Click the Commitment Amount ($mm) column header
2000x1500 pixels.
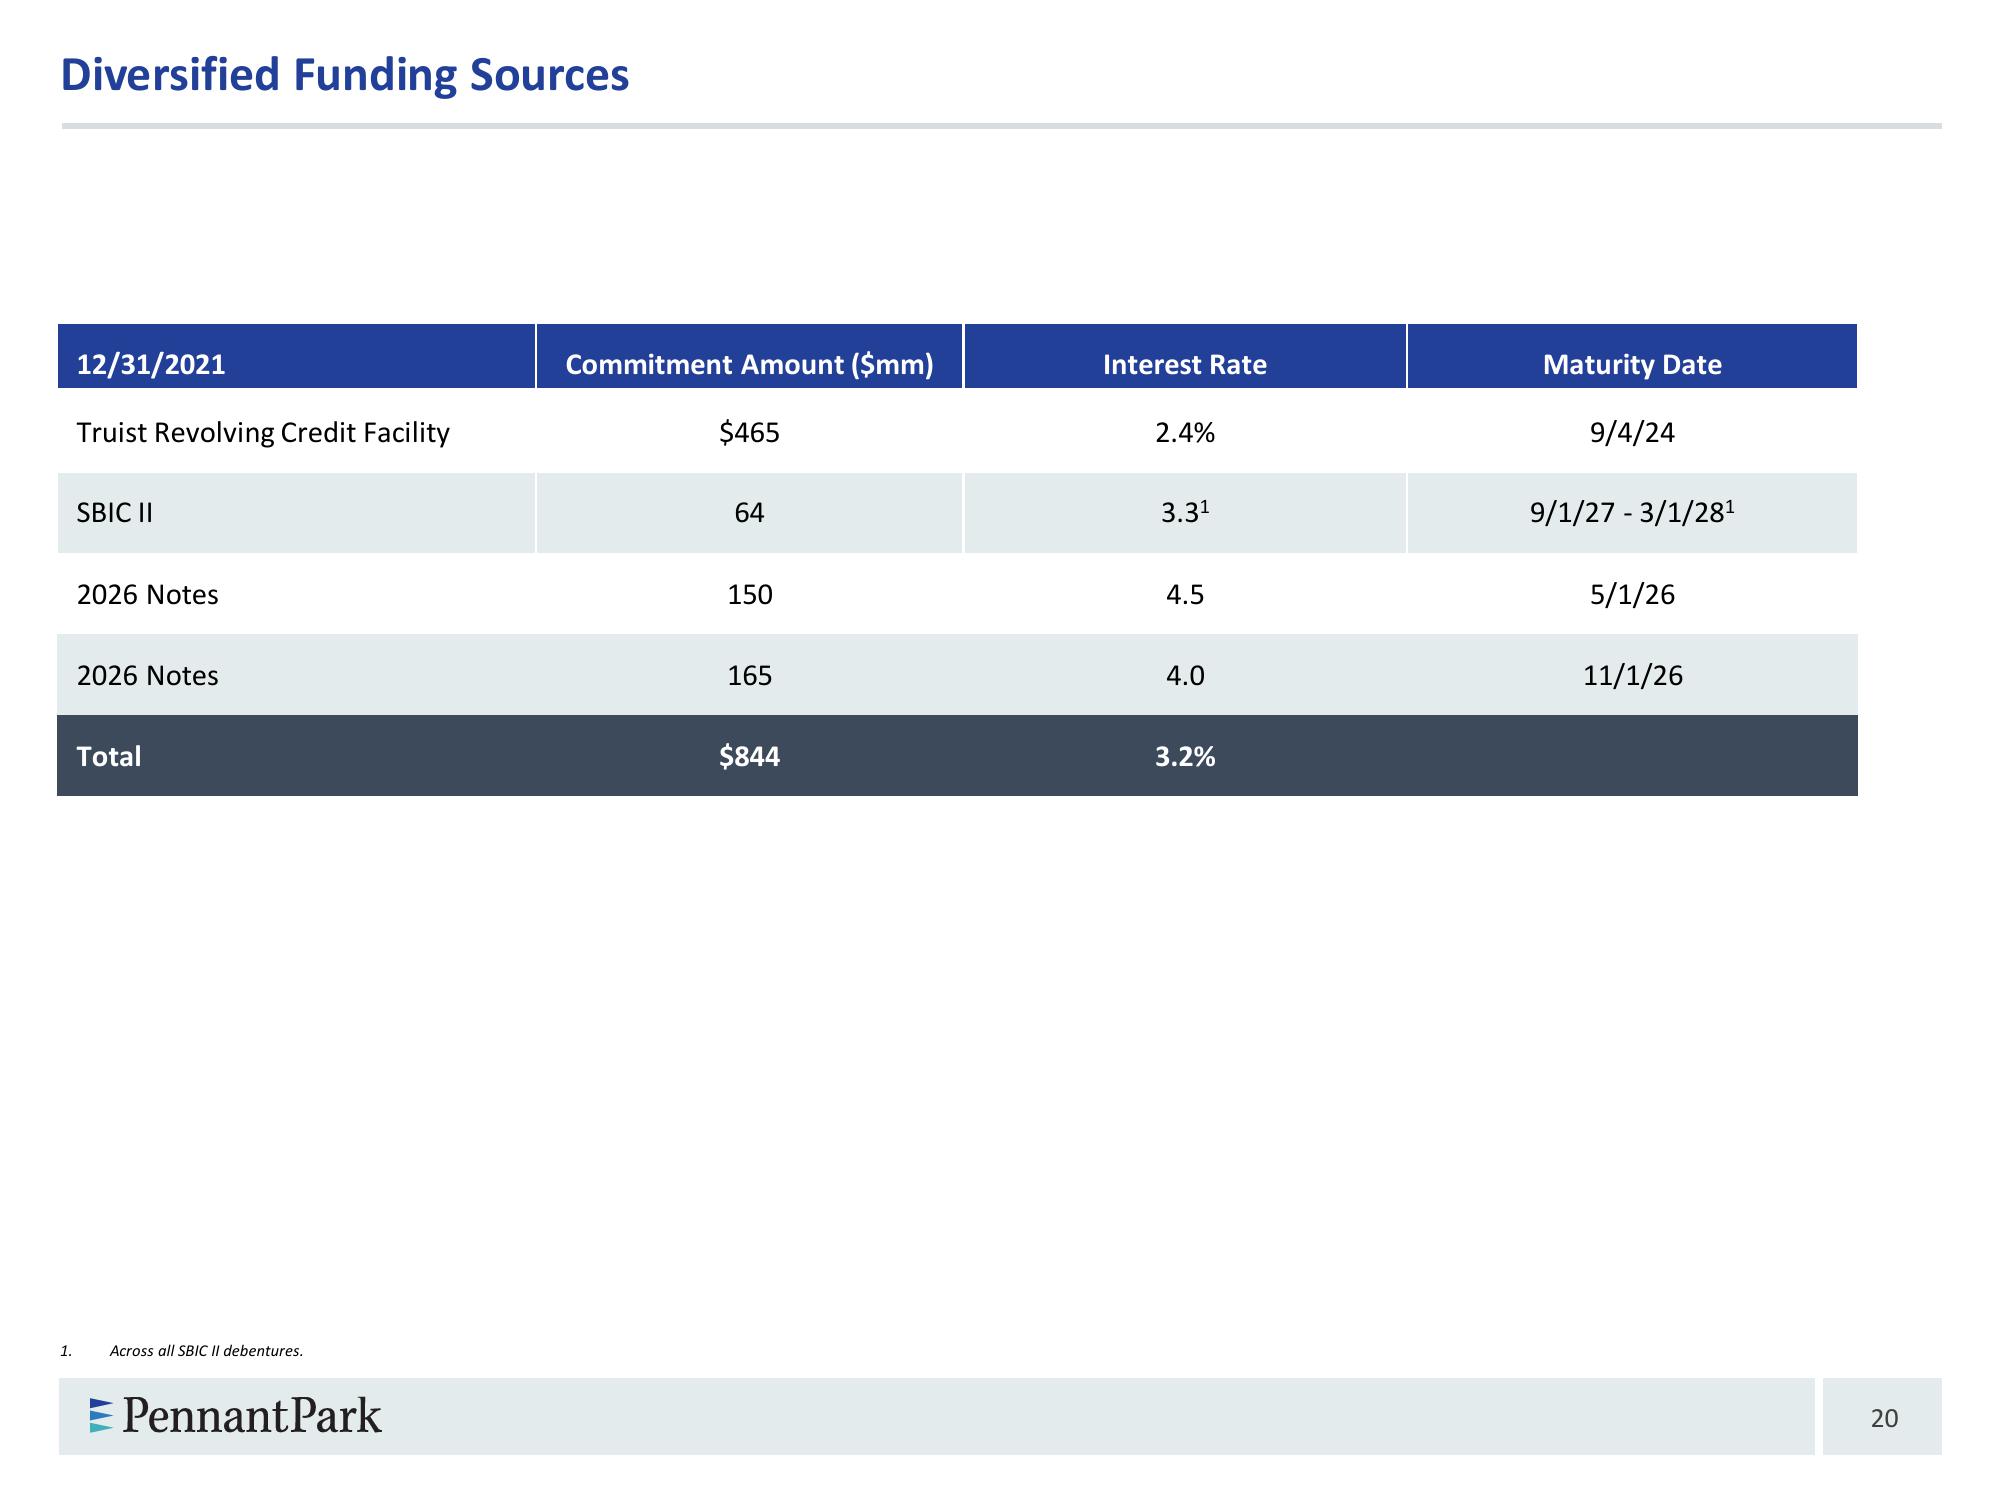click(749, 356)
